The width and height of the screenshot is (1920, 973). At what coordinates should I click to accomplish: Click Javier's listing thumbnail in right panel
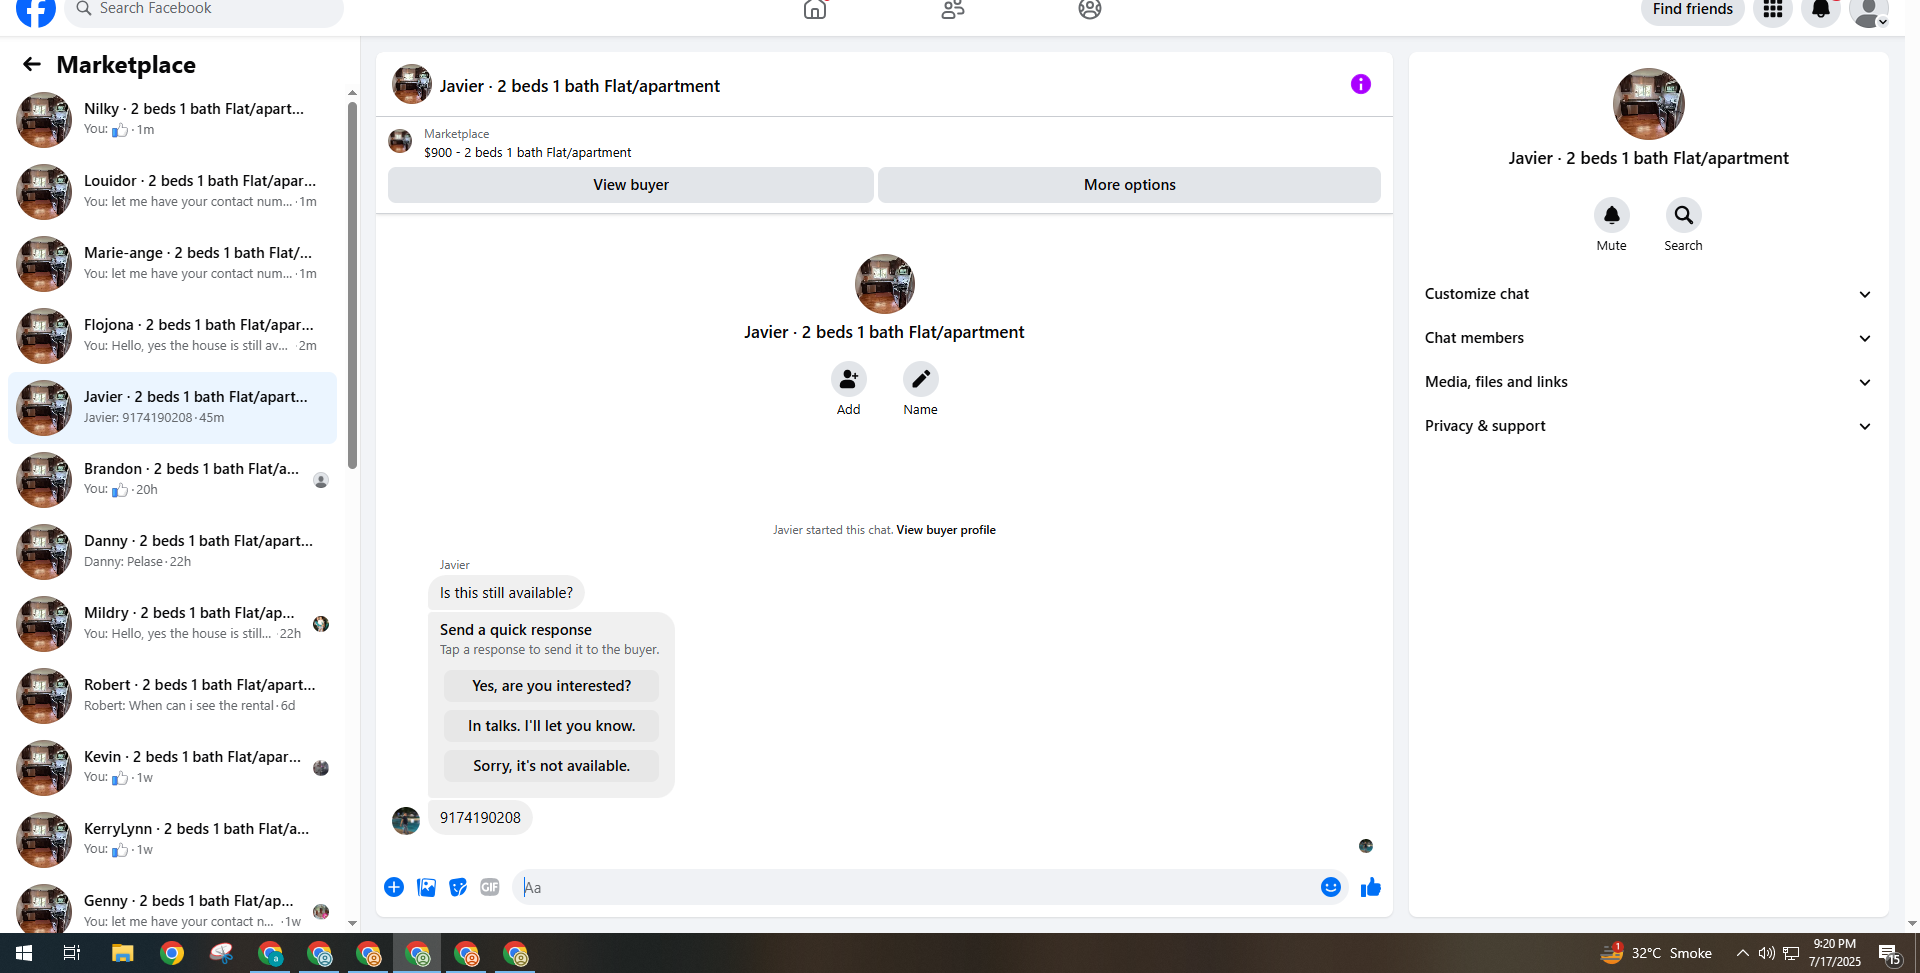click(1648, 104)
